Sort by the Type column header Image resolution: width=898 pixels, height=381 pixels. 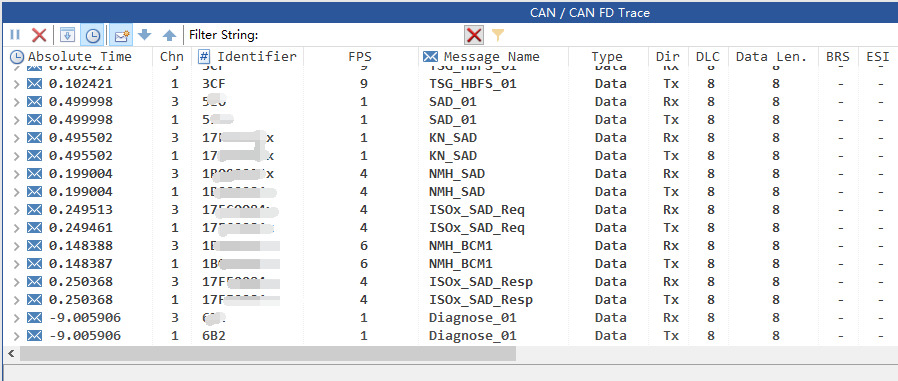tap(607, 57)
